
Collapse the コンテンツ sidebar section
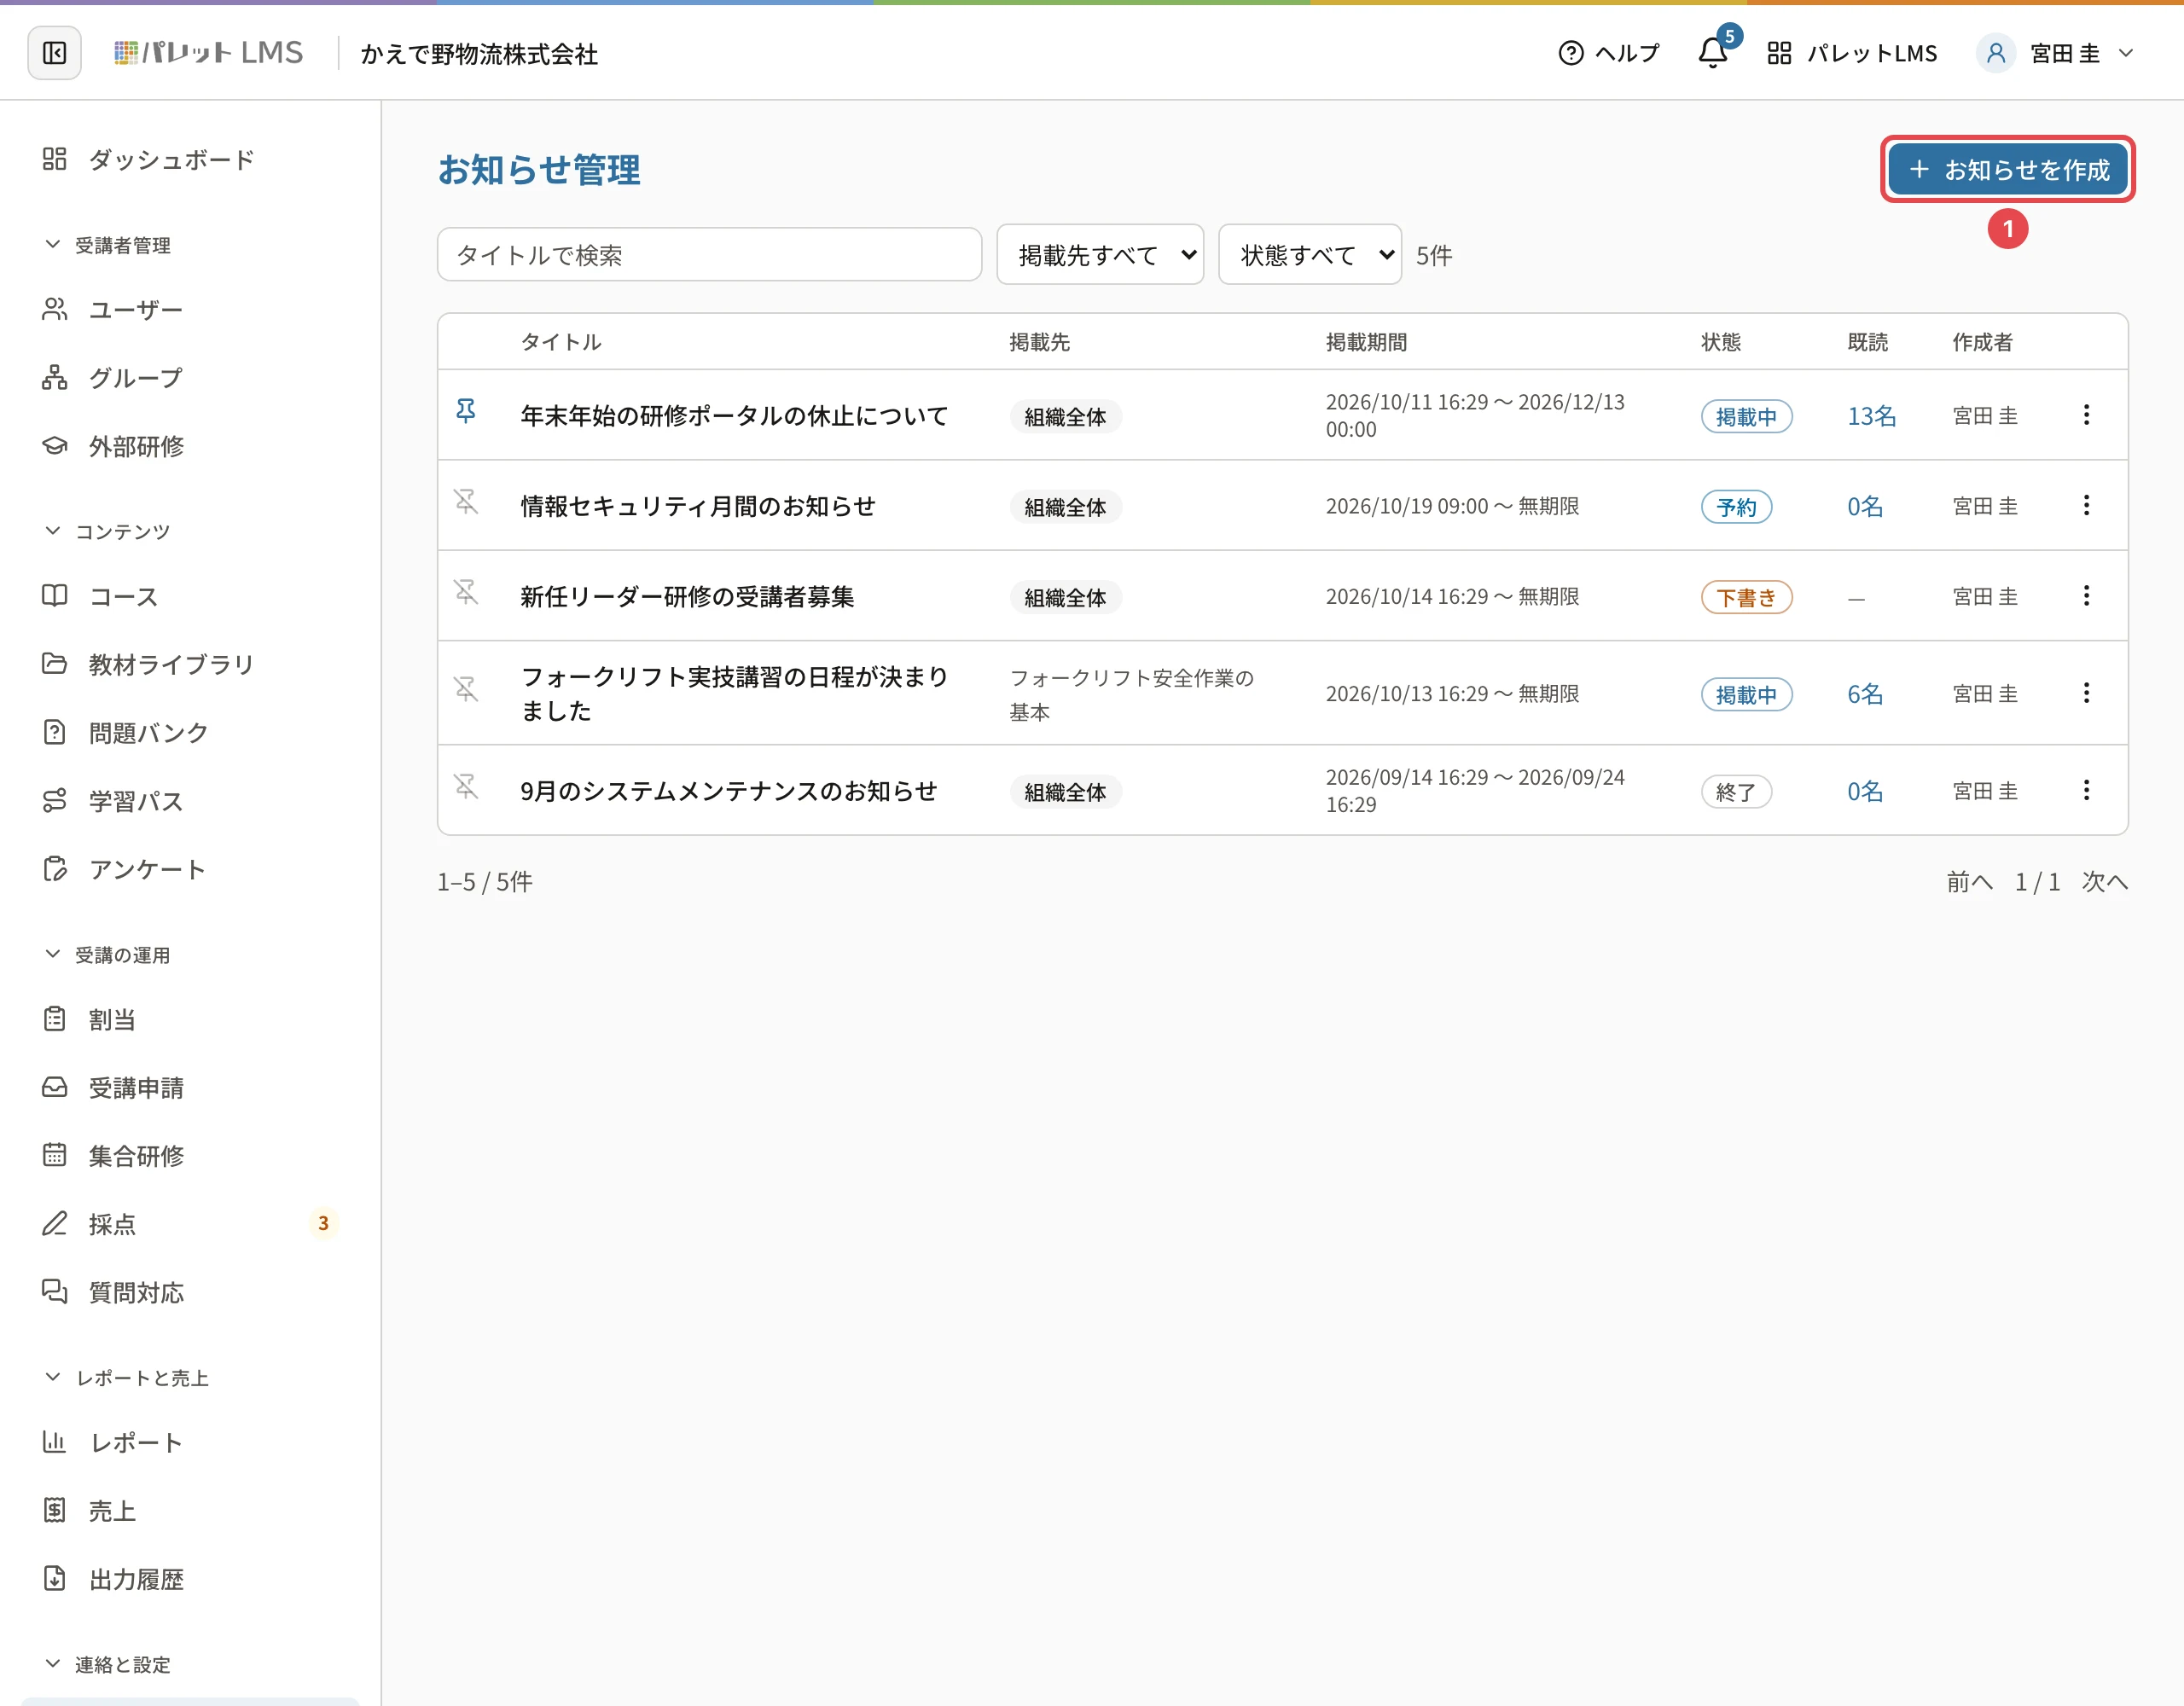coord(108,531)
